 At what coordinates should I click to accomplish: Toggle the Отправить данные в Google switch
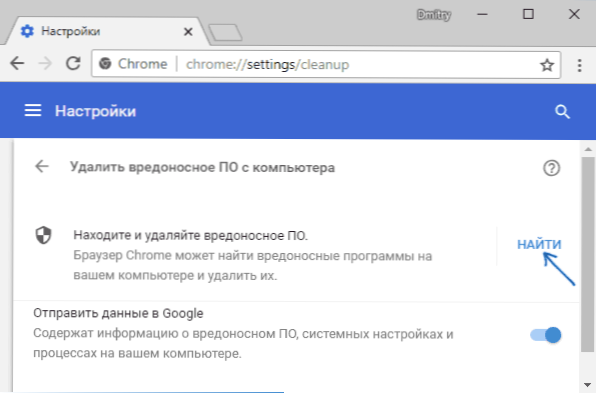(x=546, y=335)
